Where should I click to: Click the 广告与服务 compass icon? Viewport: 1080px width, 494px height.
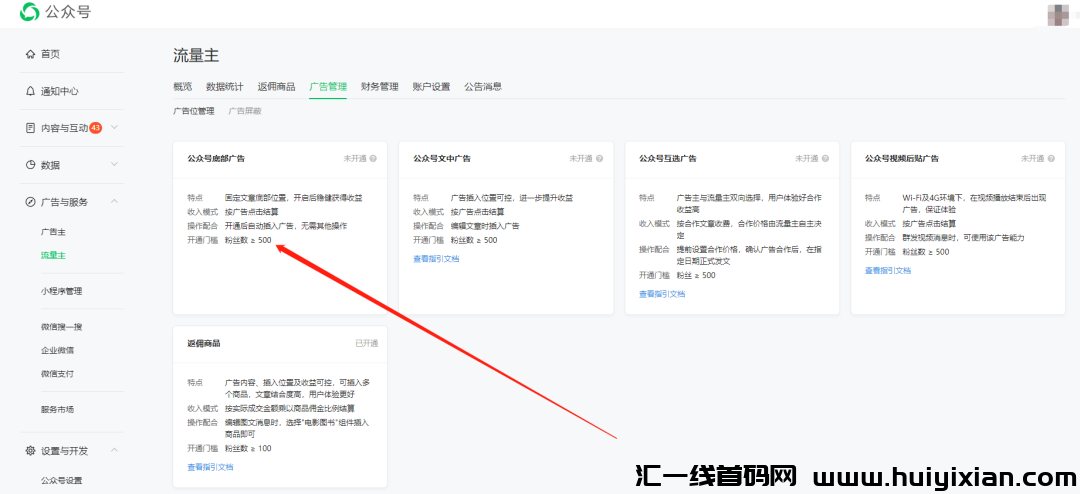tap(31, 202)
